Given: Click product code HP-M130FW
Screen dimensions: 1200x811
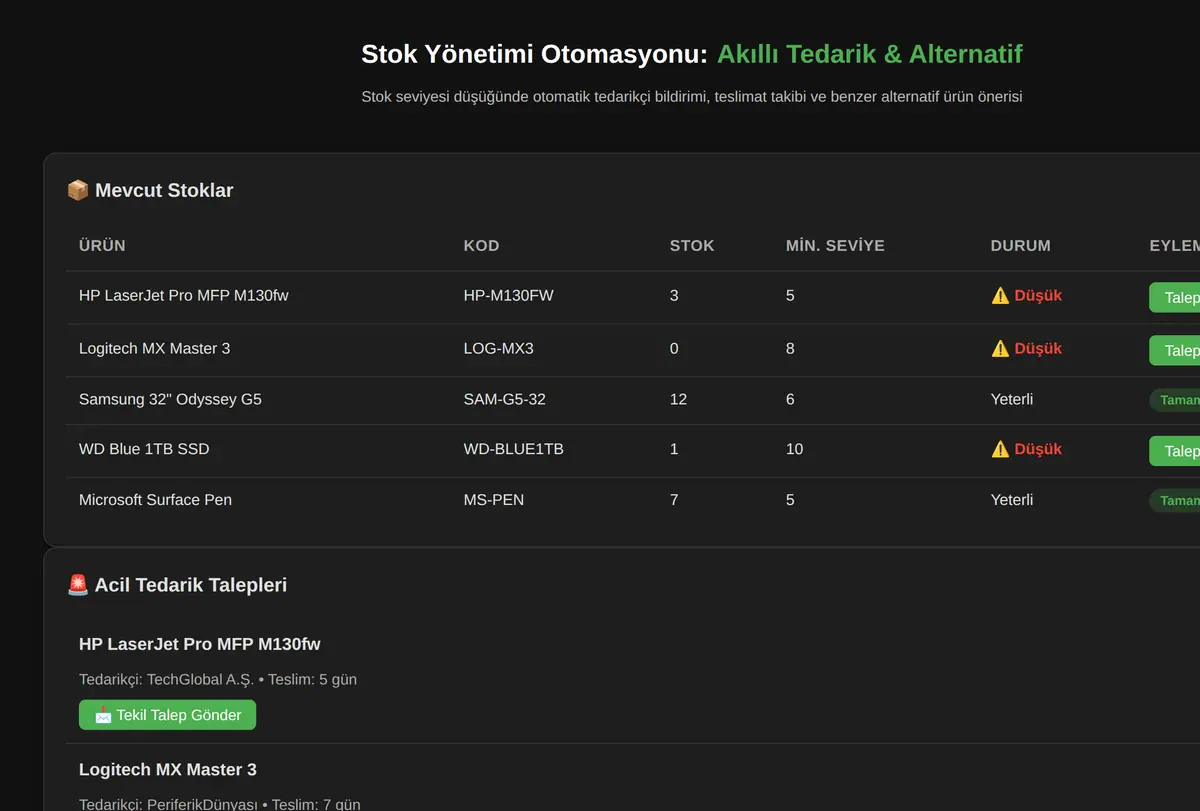Looking at the screenshot, I should (x=509, y=296).
